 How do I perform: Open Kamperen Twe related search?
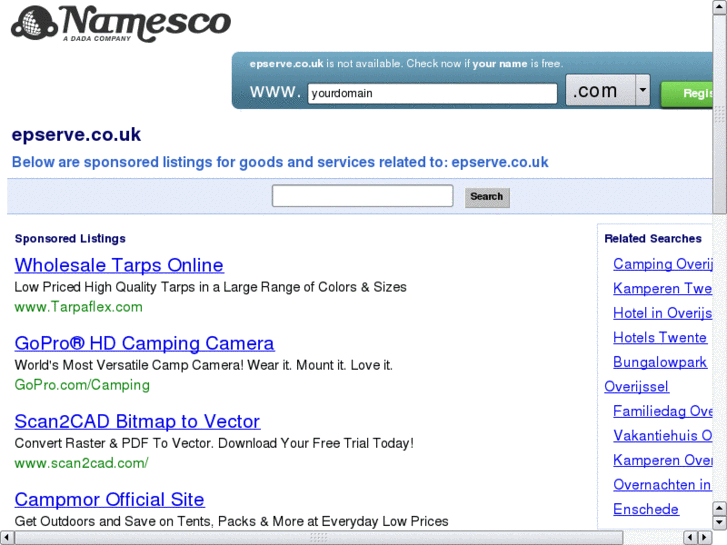[x=663, y=289]
